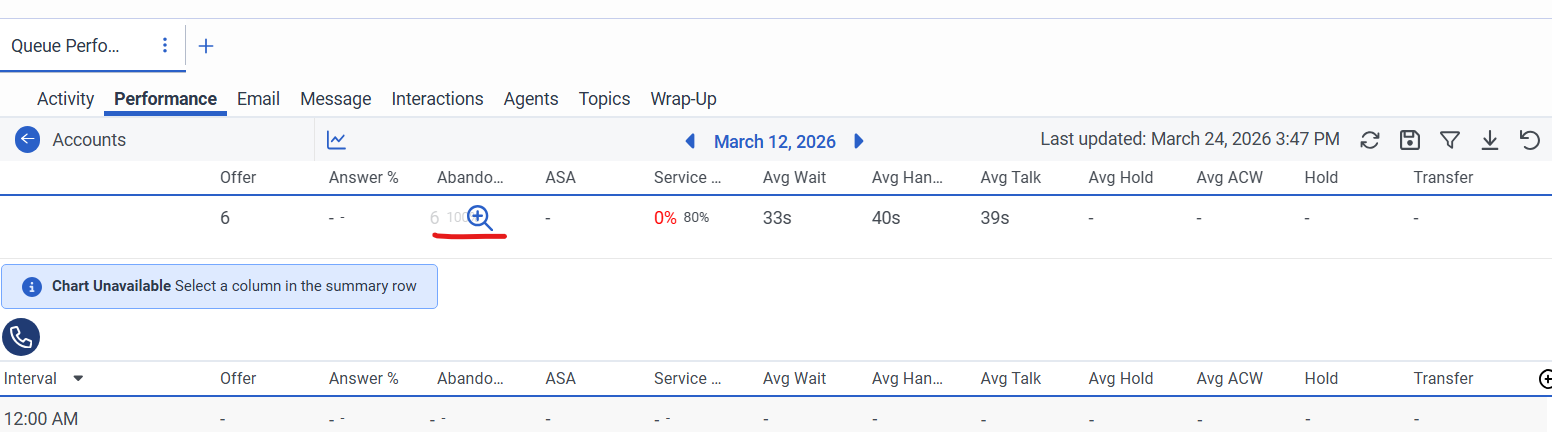Click the magnifier icon in Abandon cell
This screenshot has width=1552, height=432.
(x=481, y=217)
